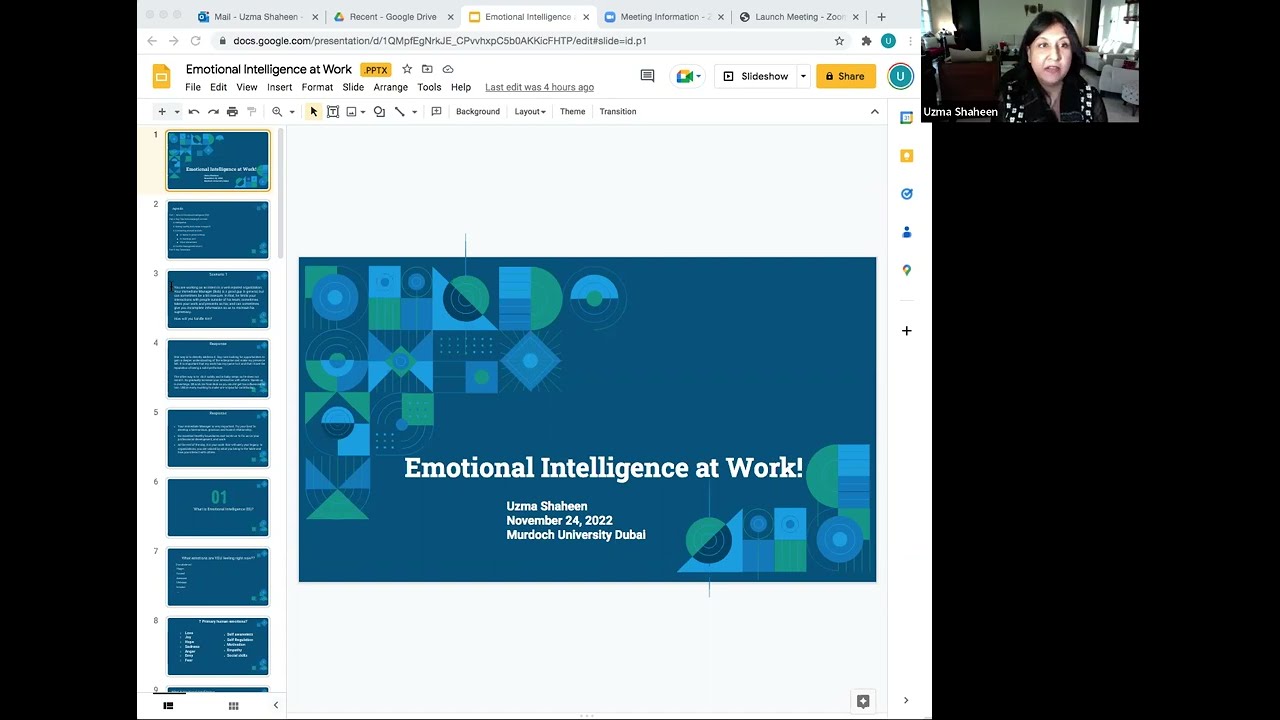Select the text box tool
1280x720 pixels.
coord(333,112)
